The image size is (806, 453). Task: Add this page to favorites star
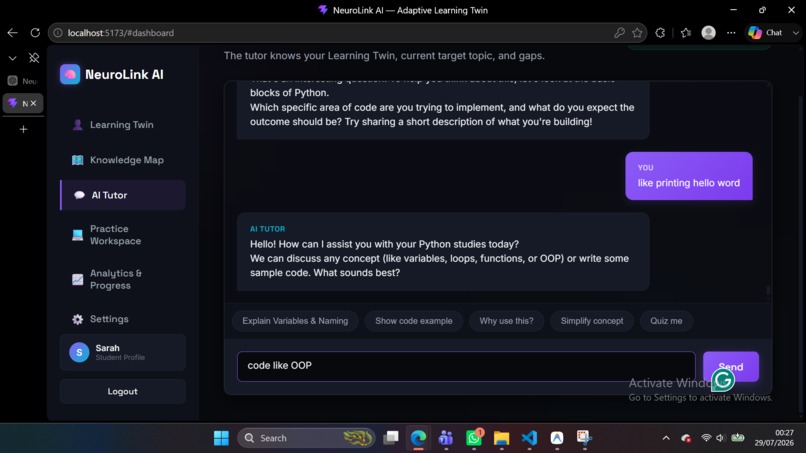637,33
